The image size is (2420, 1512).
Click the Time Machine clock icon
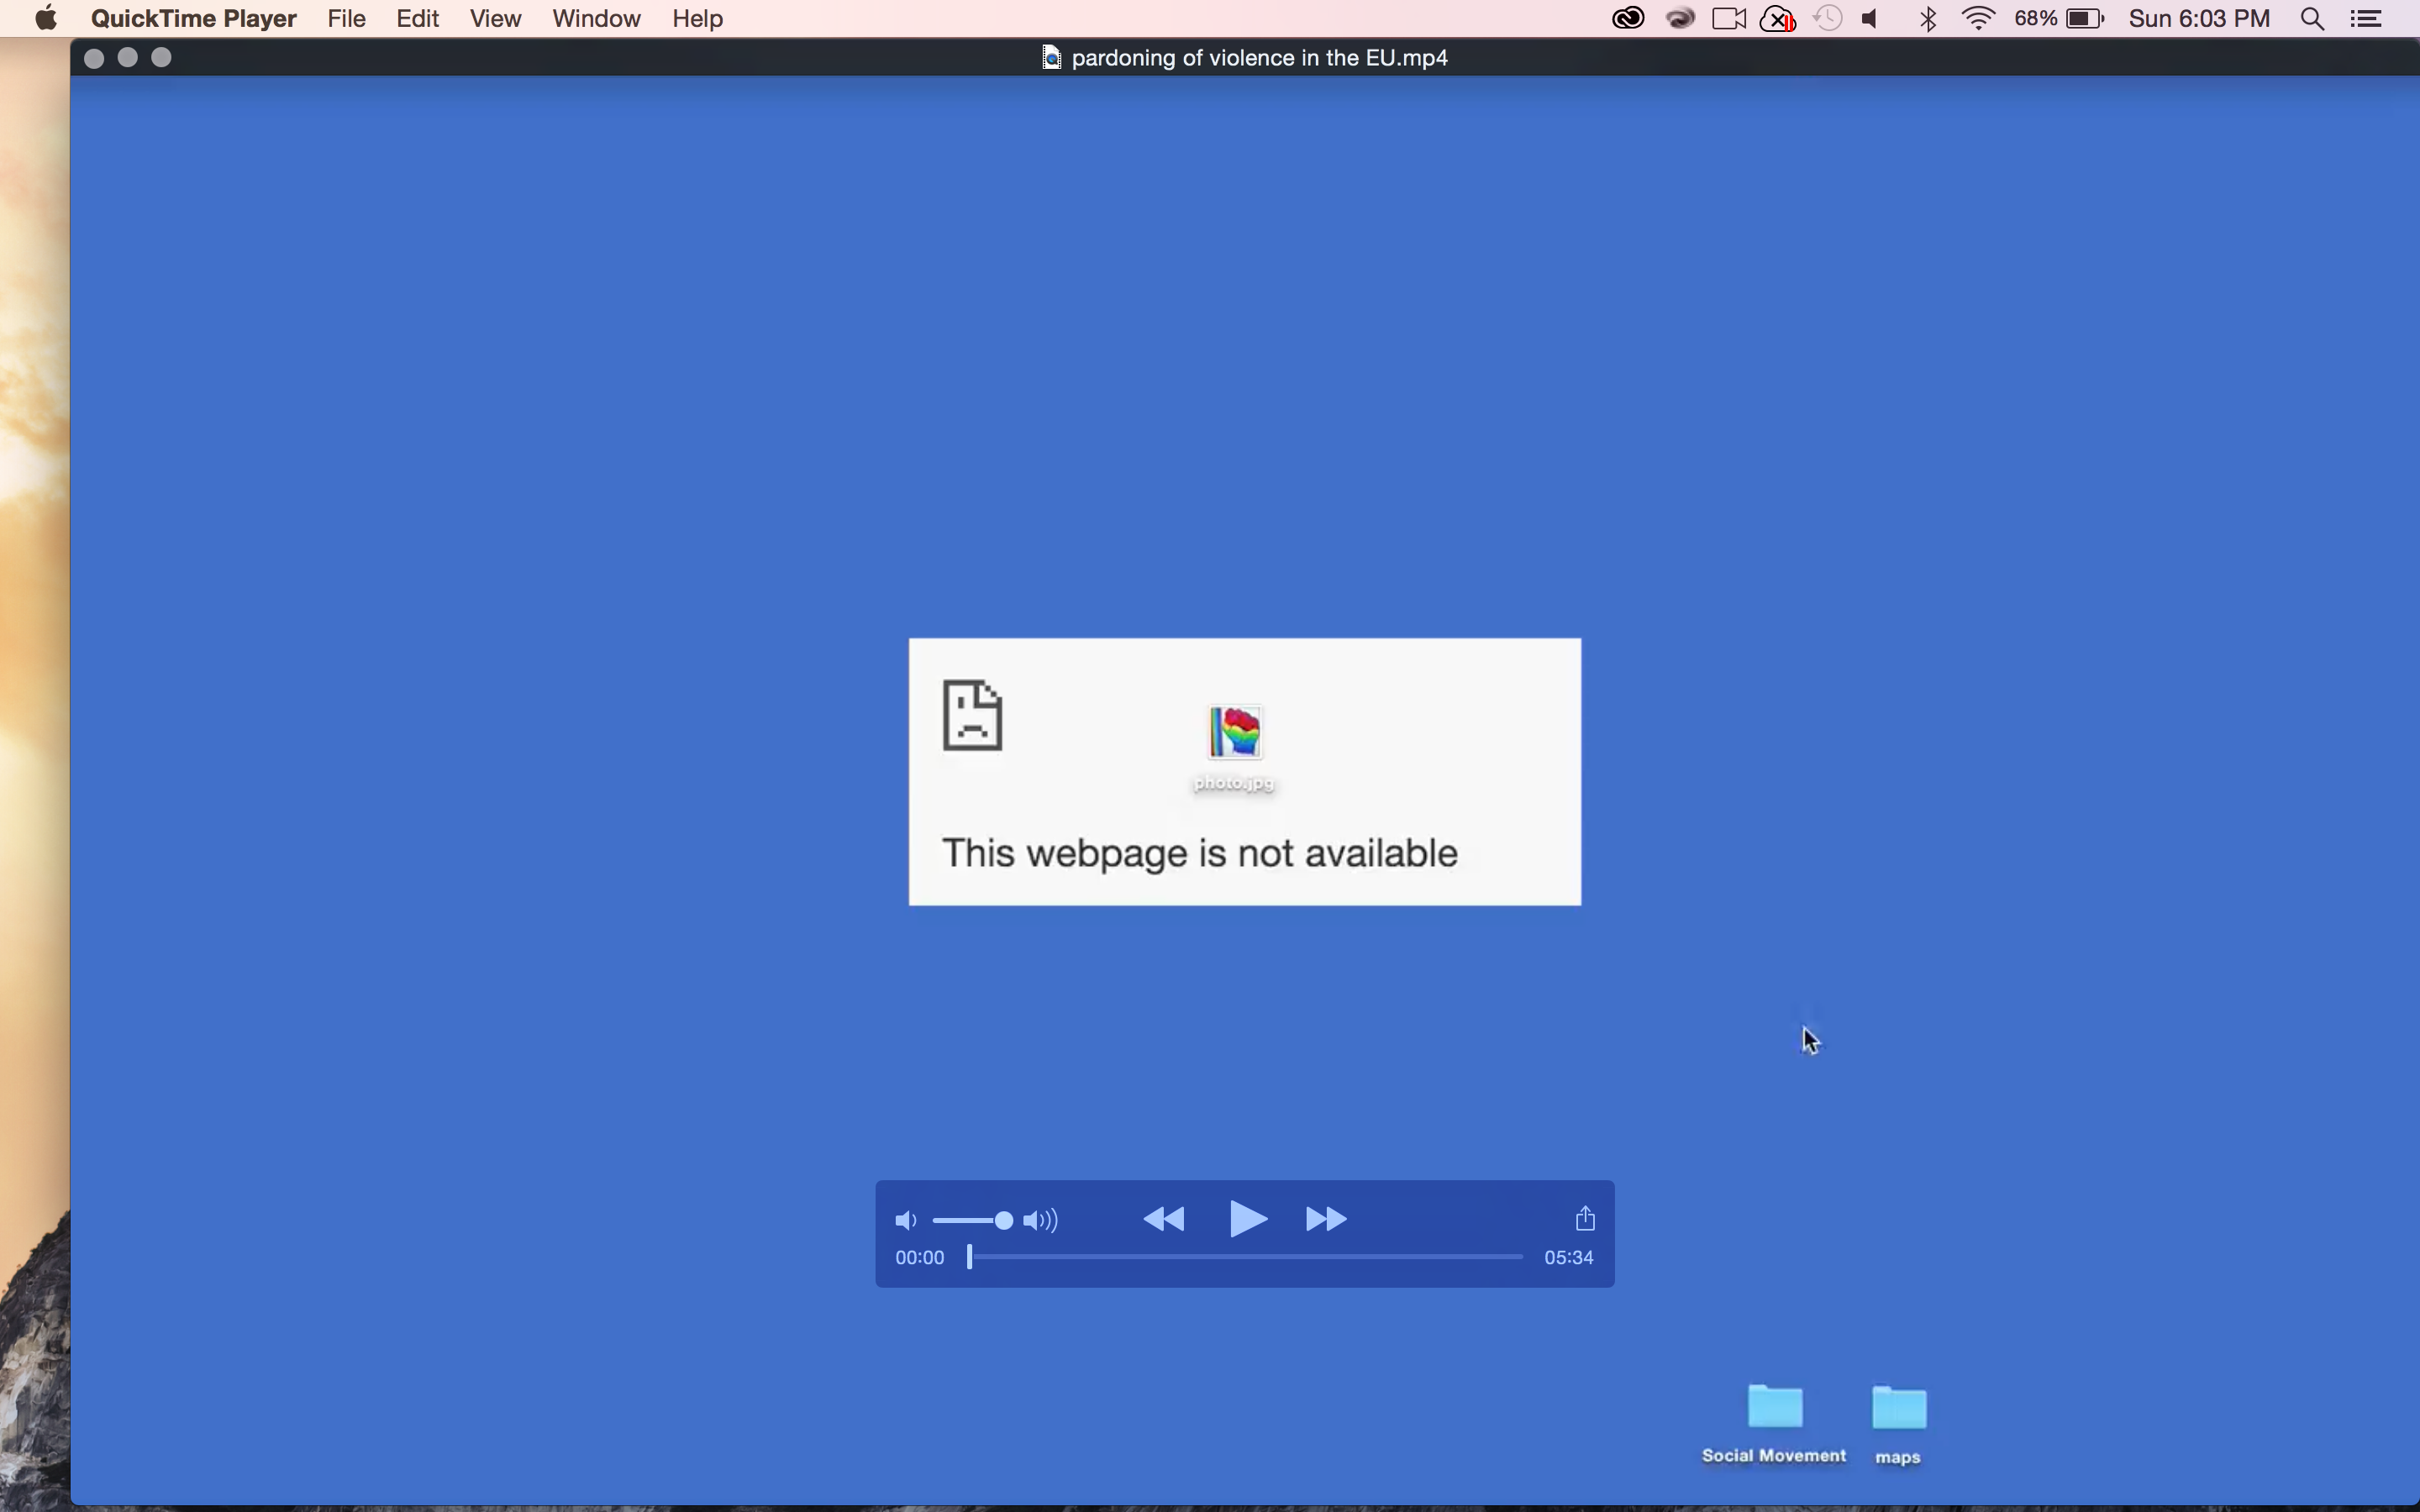point(1827,19)
